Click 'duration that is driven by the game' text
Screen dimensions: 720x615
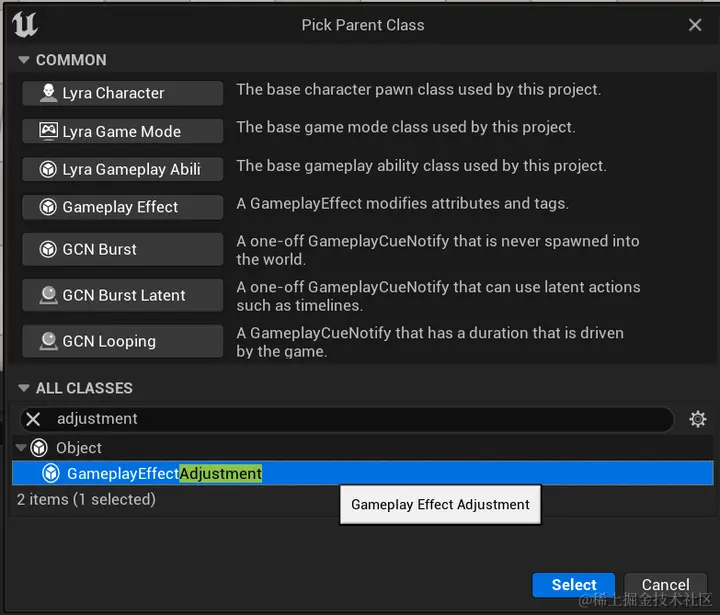point(430,342)
